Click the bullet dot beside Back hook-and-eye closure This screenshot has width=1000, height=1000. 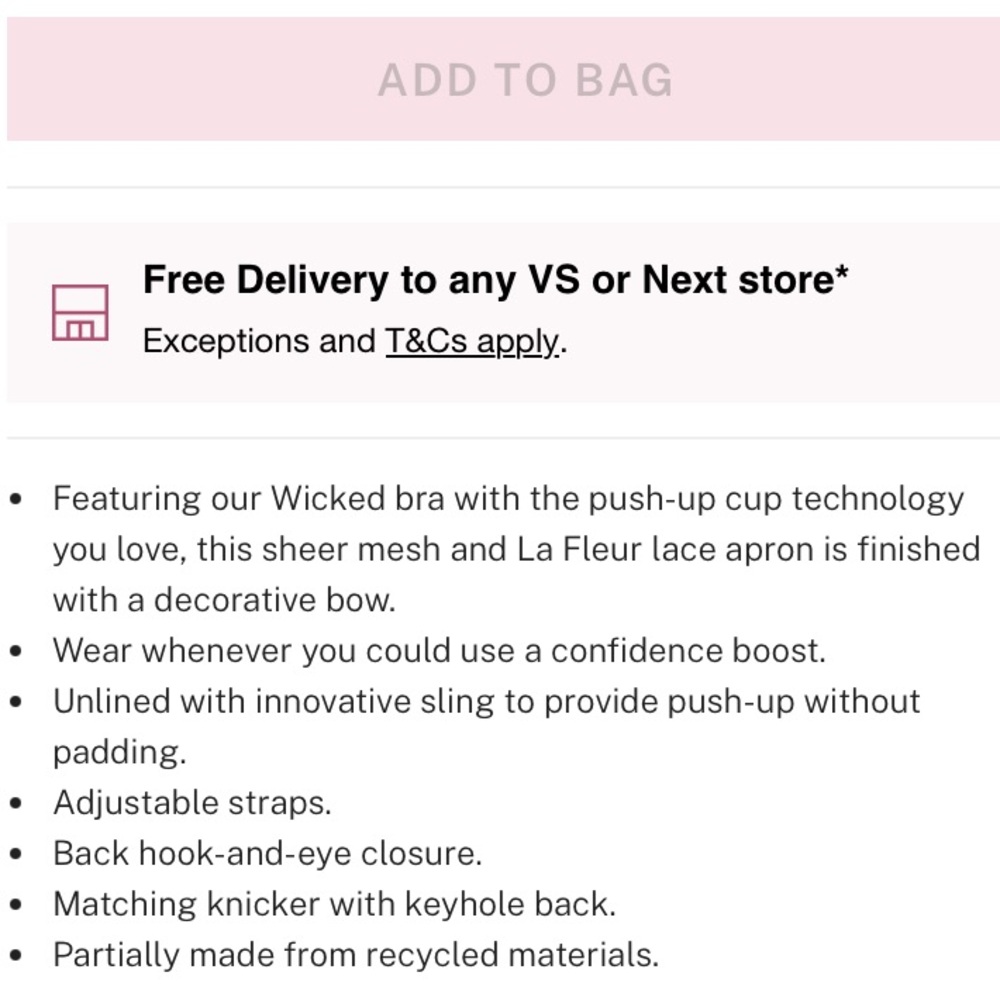[x=17, y=855]
